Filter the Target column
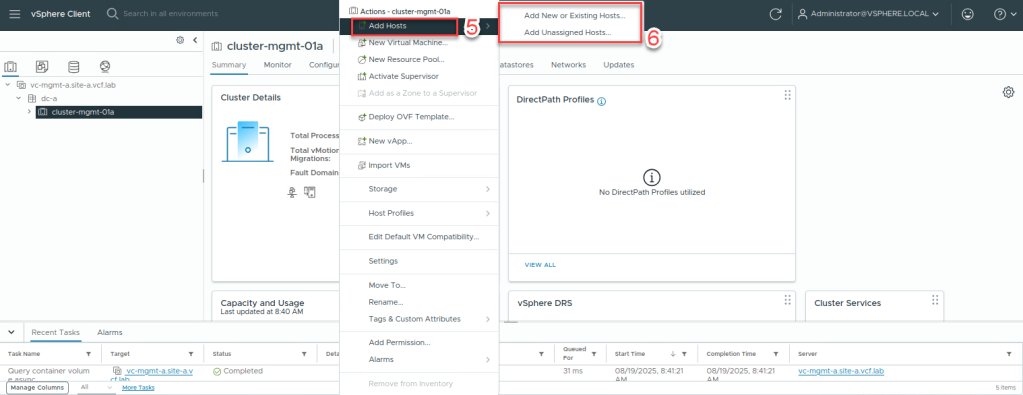This screenshot has height=395, width=1023. pos(191,354)
